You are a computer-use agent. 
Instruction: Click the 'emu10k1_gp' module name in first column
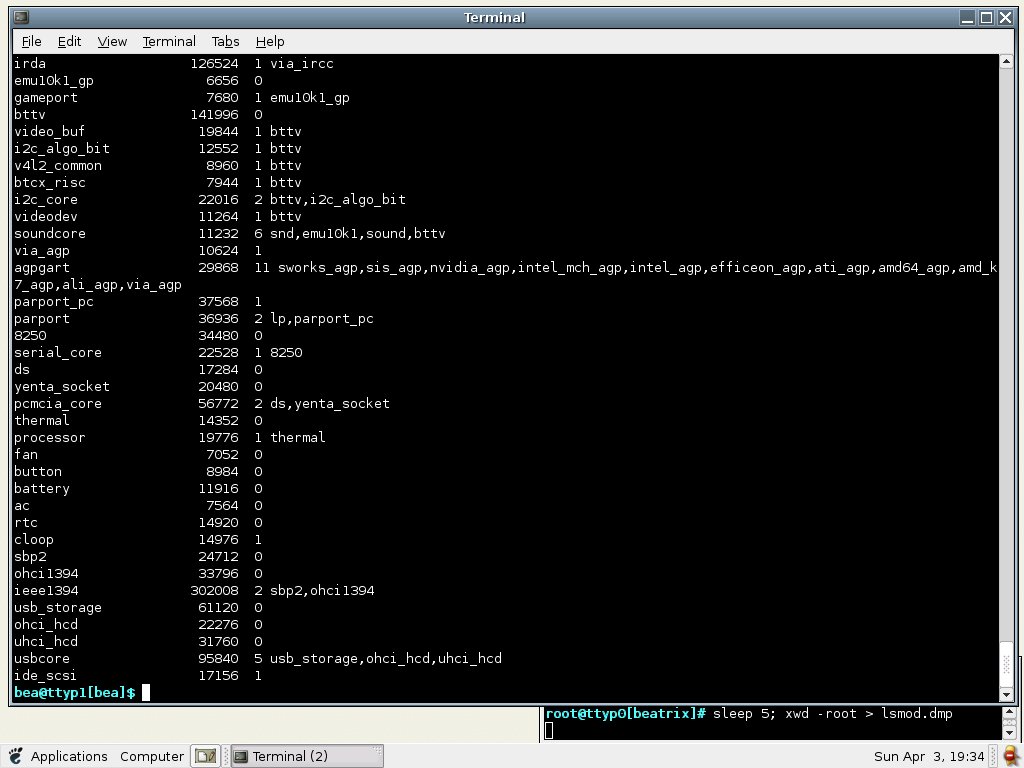click(54, 81)
